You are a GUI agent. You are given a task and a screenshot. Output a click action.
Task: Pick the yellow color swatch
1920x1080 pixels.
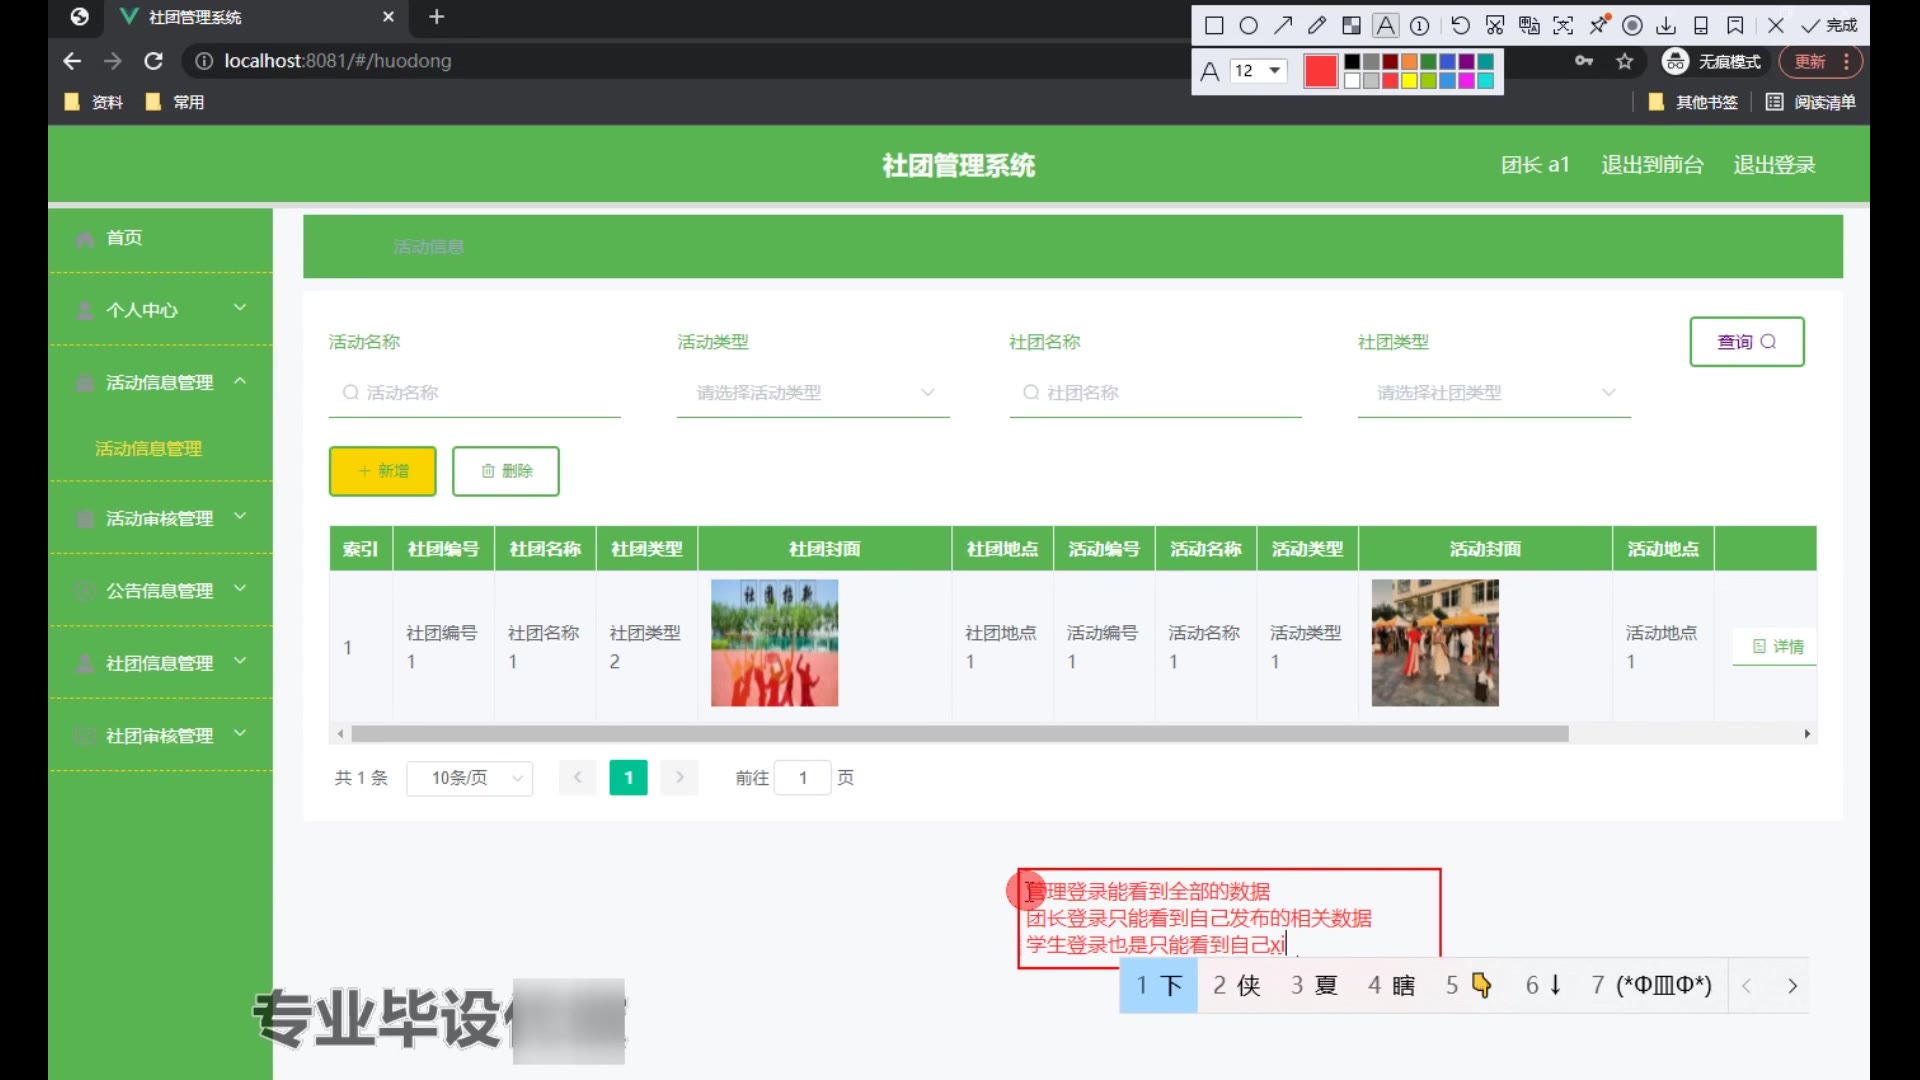(x=1409, y=81)
